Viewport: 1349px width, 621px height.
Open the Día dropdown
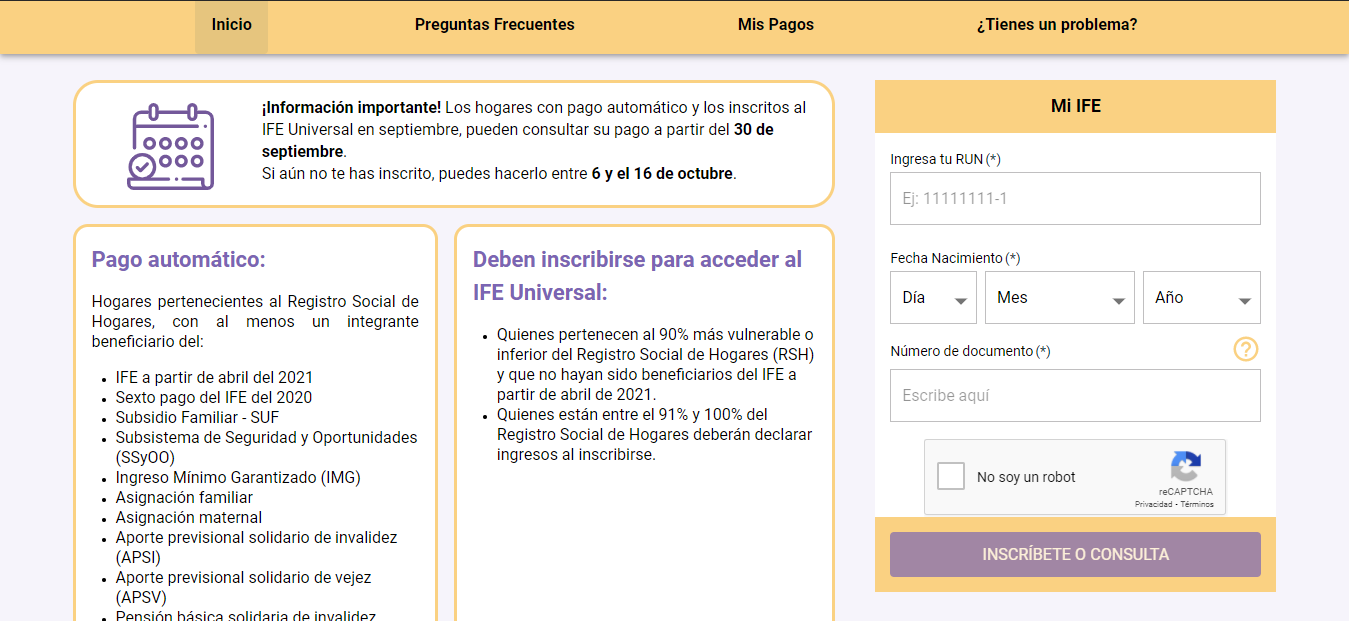point(933,298)
